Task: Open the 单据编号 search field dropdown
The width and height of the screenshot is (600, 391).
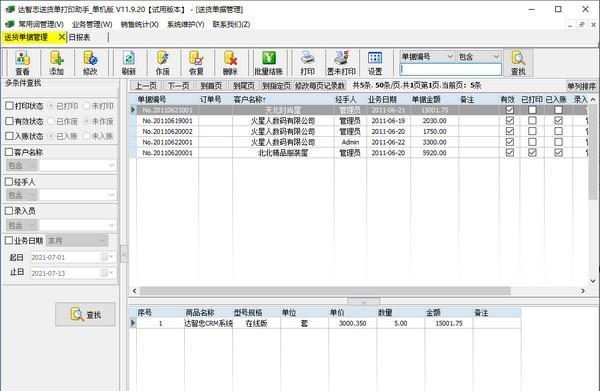Action: [450, 57]
